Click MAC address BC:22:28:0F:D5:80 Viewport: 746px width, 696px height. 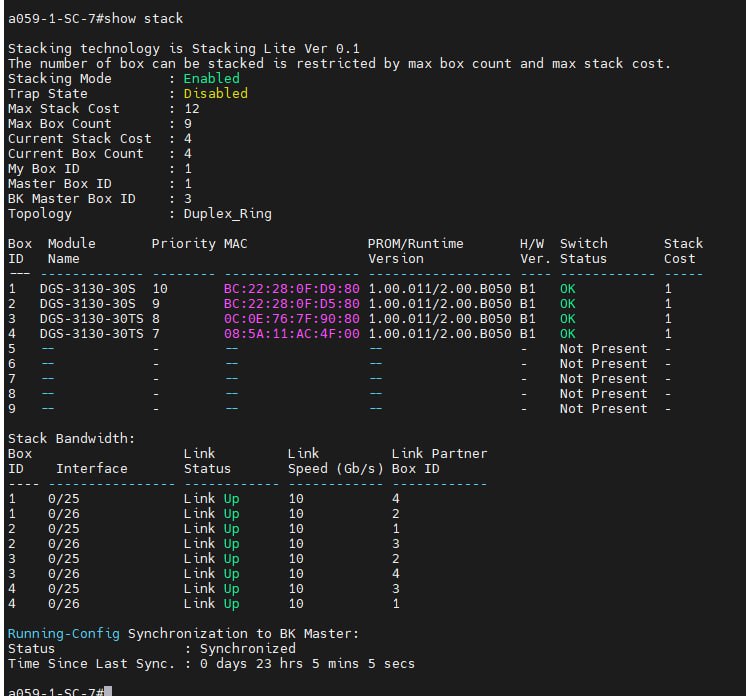pos(292,304)
